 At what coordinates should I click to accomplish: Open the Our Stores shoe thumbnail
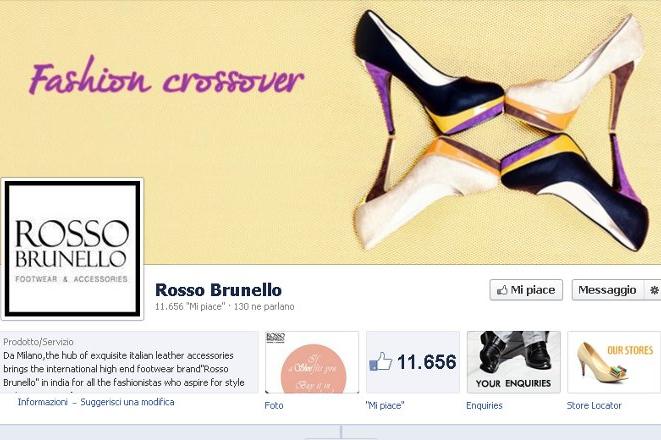pyautogui.click(x=614, y=362)
